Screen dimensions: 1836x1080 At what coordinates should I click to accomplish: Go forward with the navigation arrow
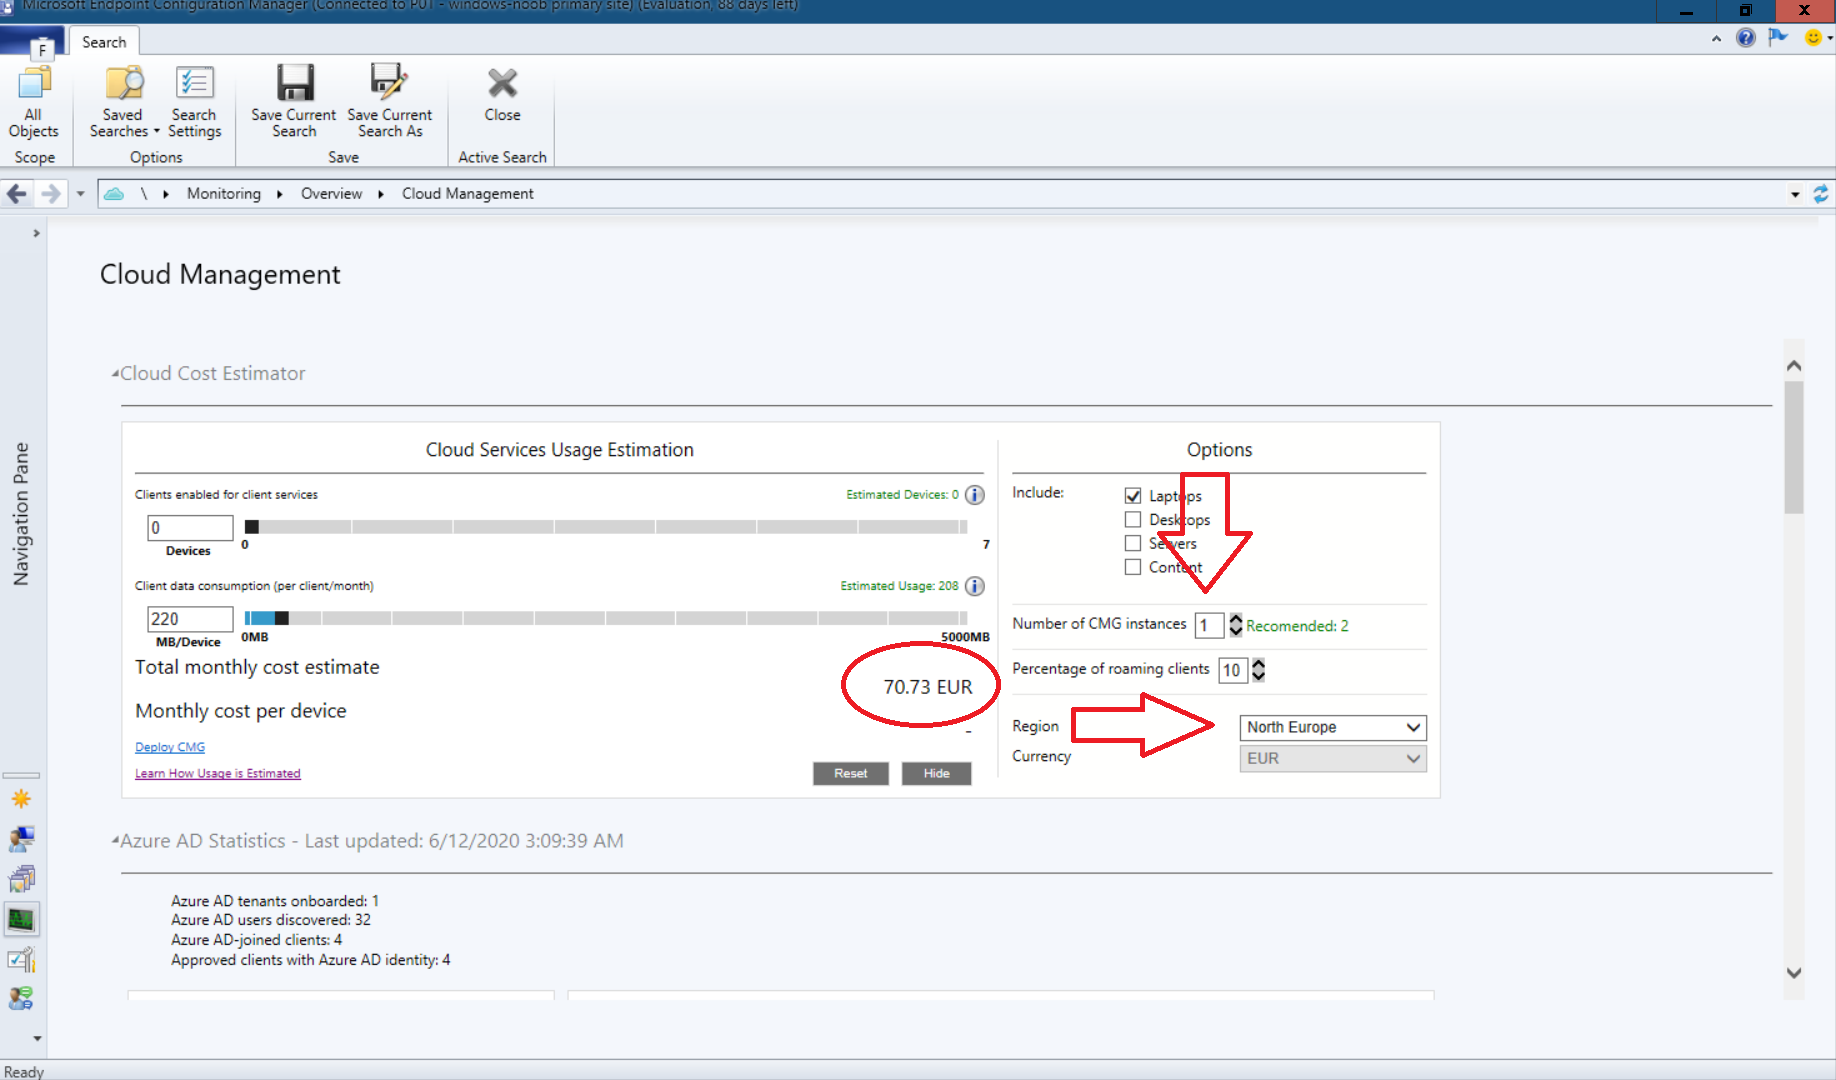50,194
